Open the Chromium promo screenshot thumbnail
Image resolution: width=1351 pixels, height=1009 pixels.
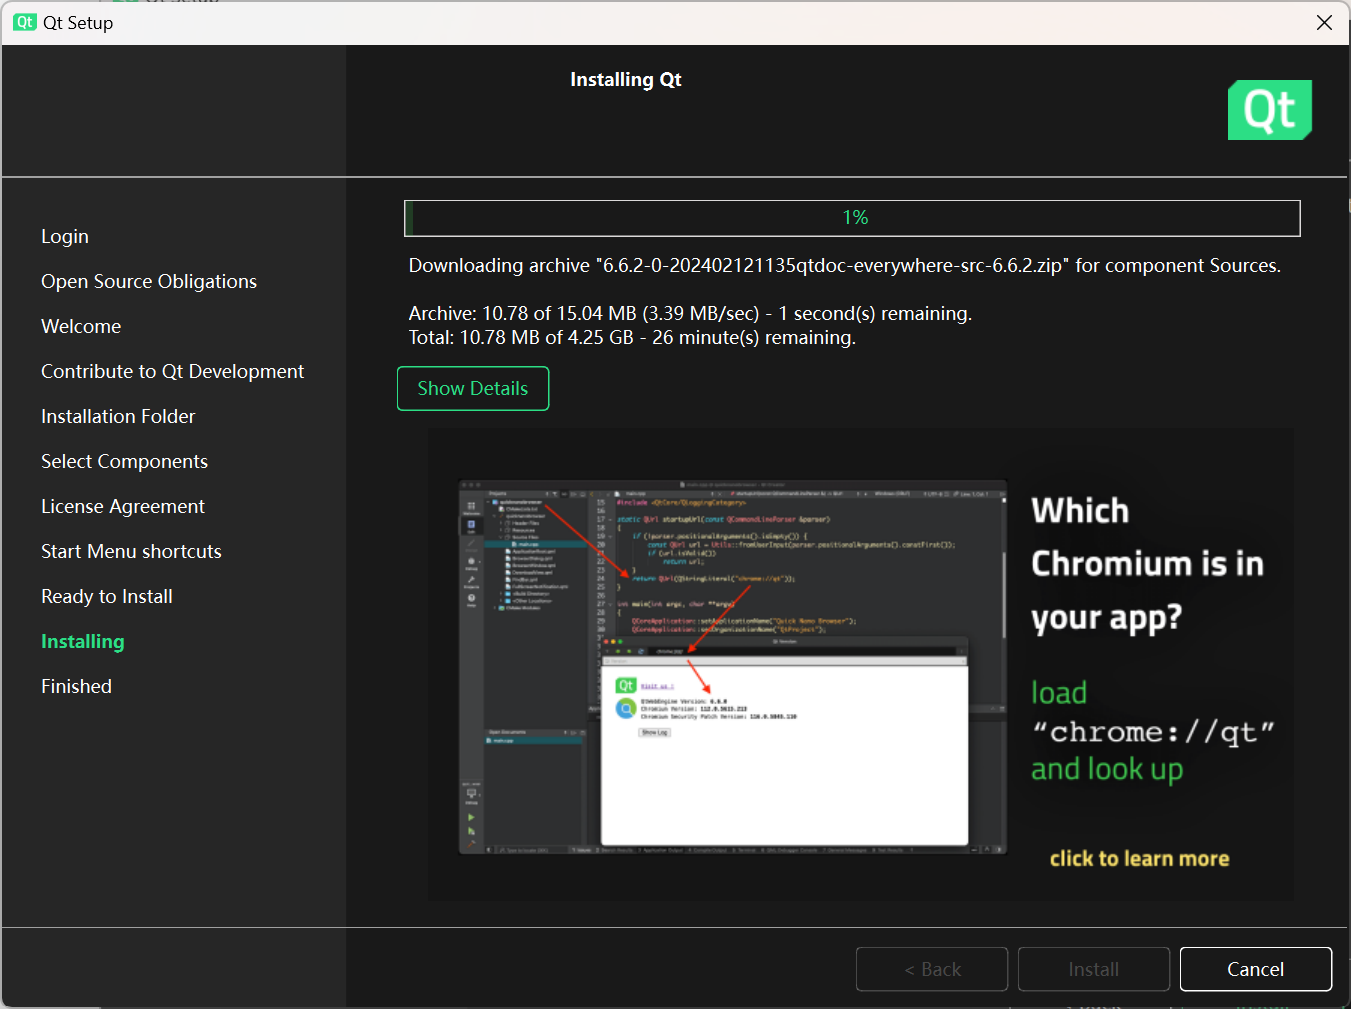732,667
